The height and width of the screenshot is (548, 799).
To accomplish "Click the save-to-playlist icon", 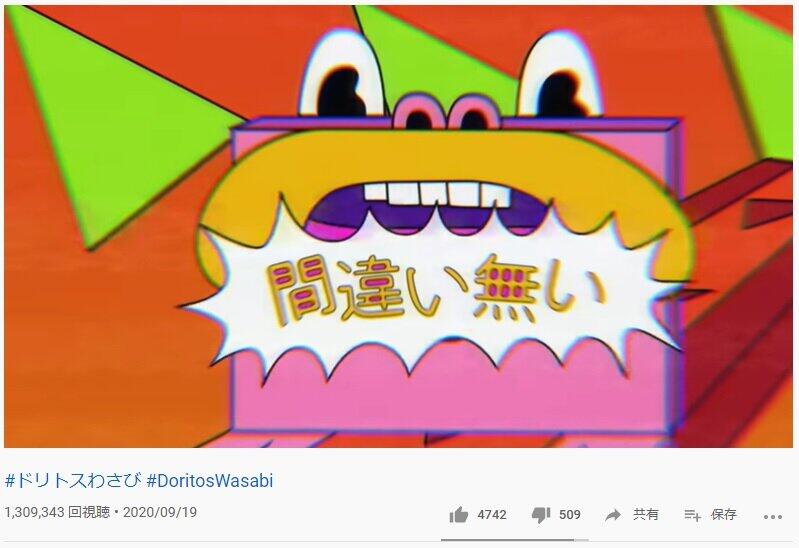I will click(693, 515).
